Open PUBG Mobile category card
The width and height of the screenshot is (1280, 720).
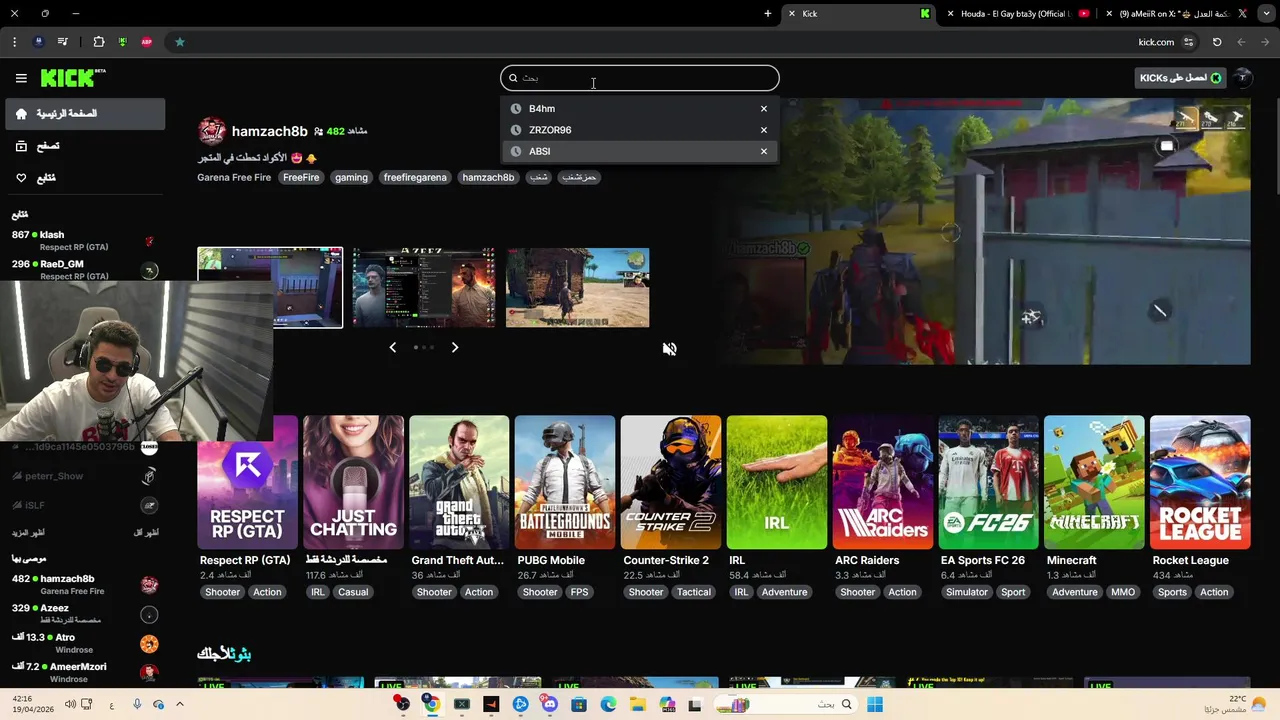[x=565, y=483]
